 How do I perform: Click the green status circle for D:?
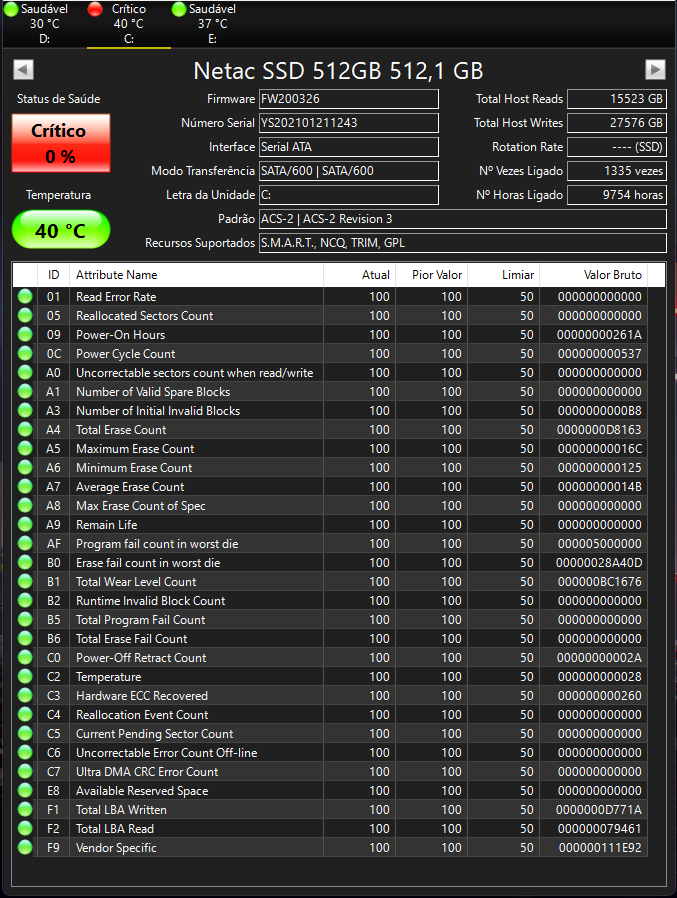click(11, 9)
